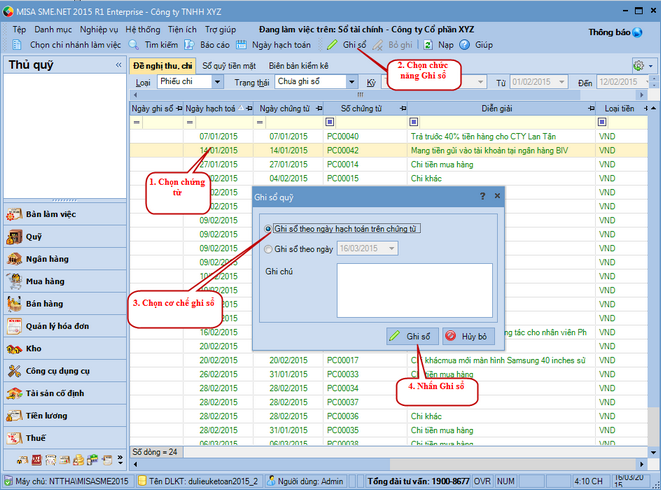Open the Tiện ích menu
The width and height of the screenshot is (661, 490).
(x=182, y=30)
